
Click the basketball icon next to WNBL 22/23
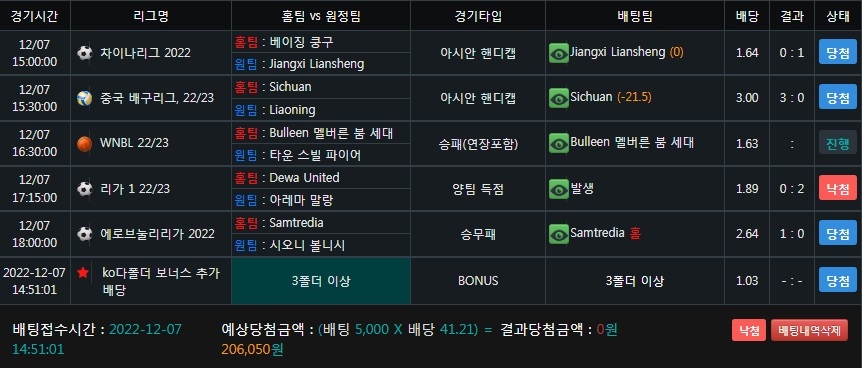click(x=85, y=144)
